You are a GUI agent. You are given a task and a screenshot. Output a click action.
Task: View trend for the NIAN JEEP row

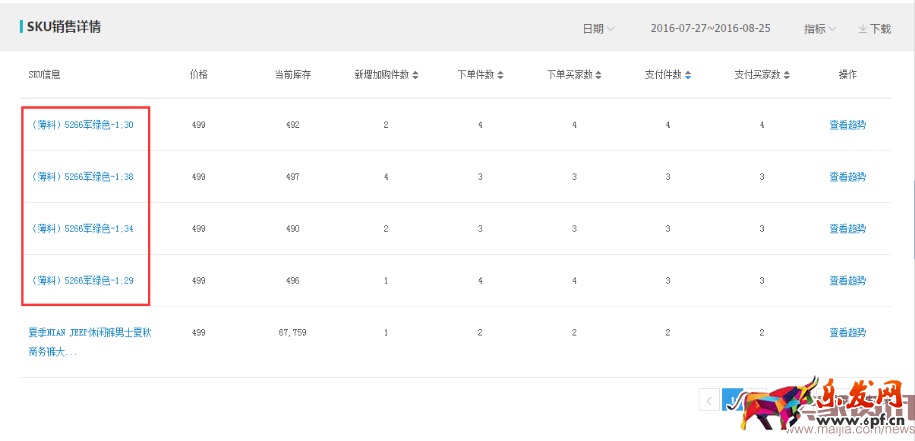pos(847,332)
